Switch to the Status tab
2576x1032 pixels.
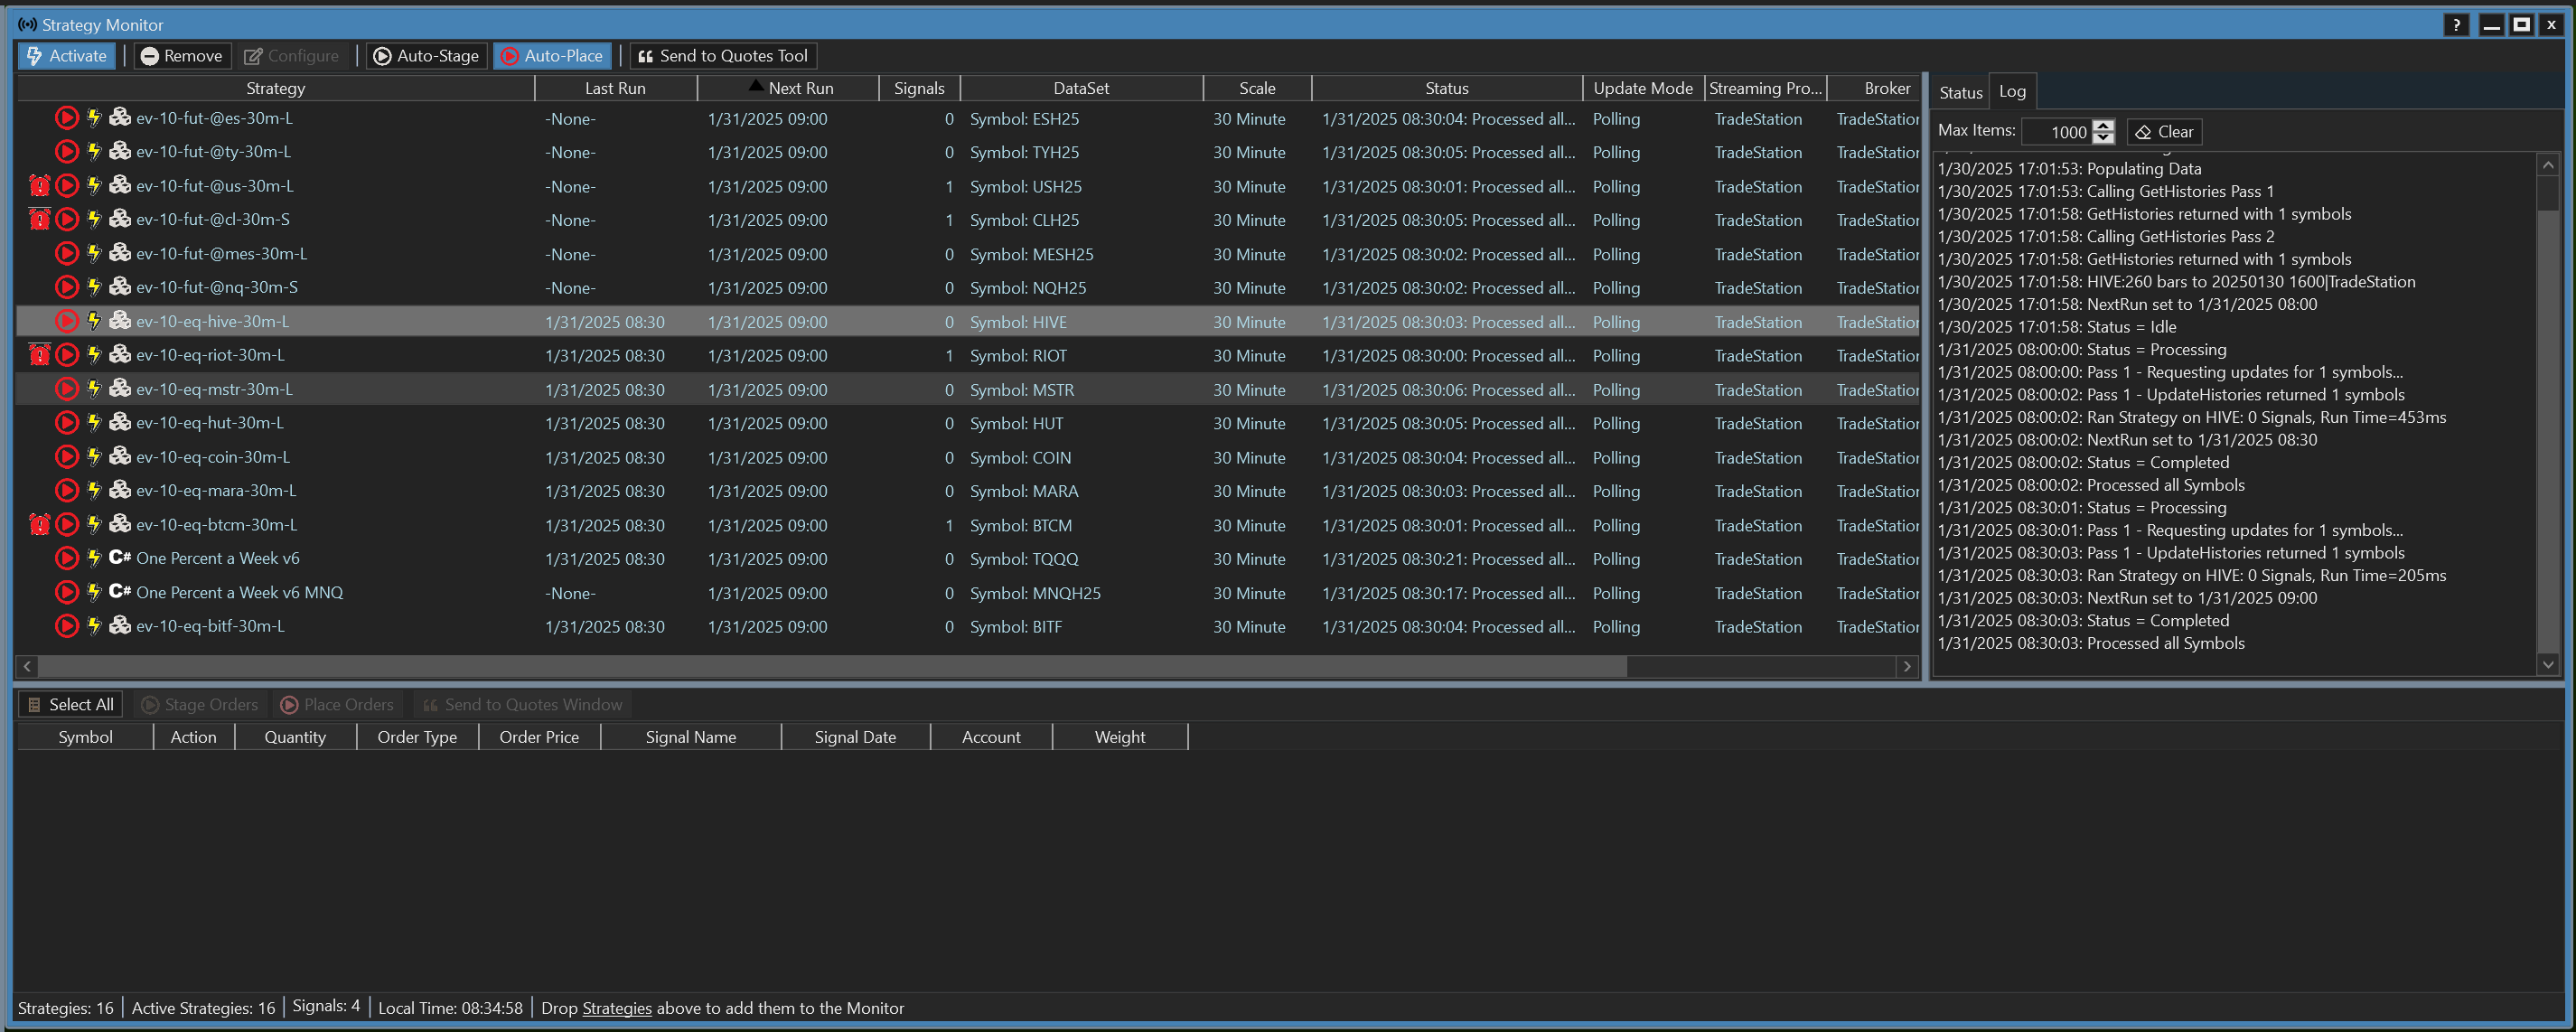click(1959, 92)
